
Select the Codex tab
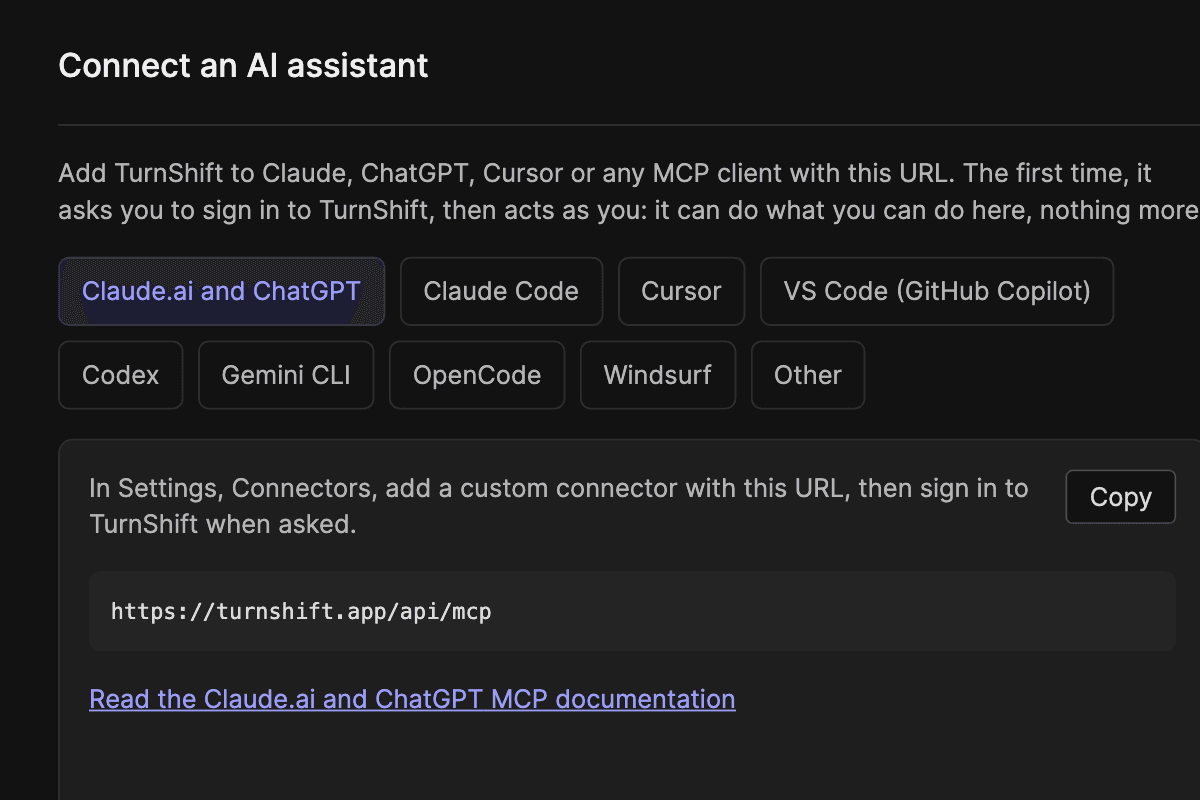tap(121, 375)
